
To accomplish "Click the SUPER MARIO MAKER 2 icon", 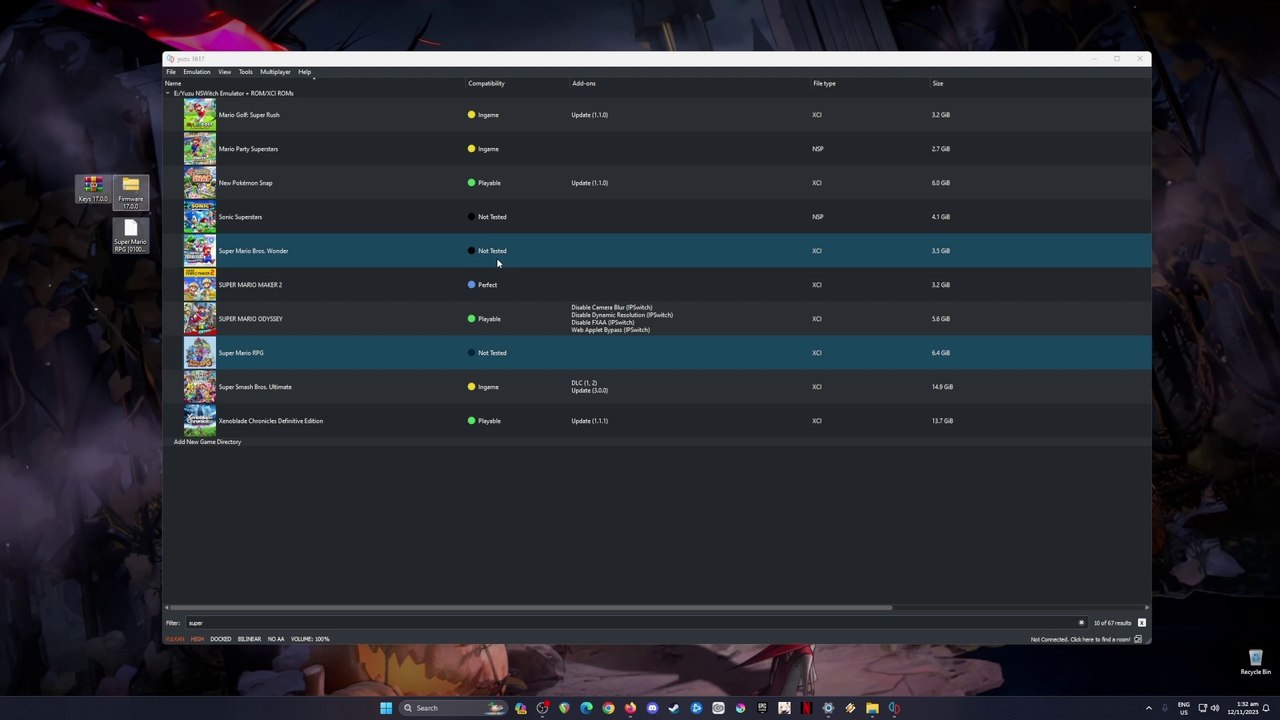I will tap(199, 285).
